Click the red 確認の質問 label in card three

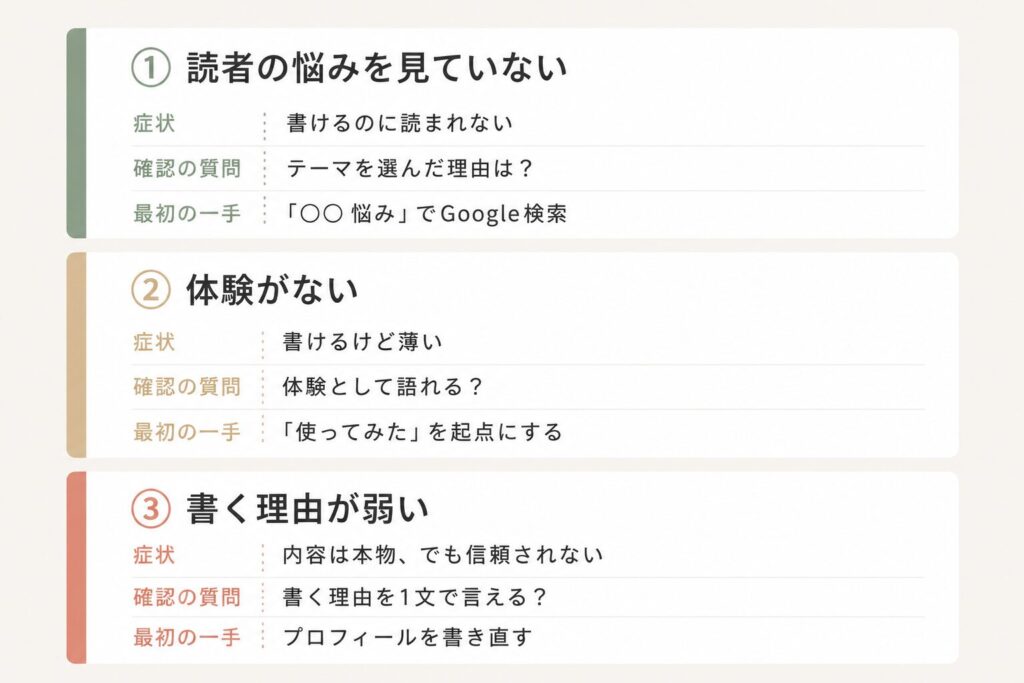click(x=187, y=597)
